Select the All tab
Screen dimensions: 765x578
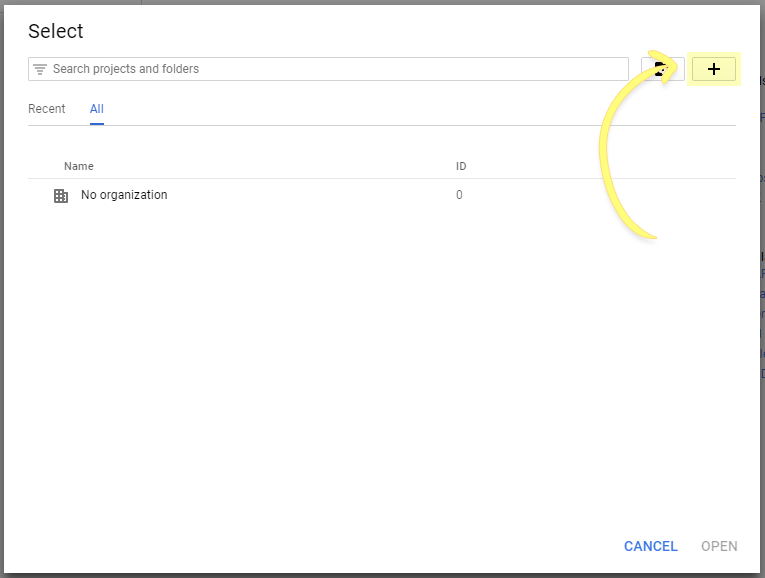(97, 109)
